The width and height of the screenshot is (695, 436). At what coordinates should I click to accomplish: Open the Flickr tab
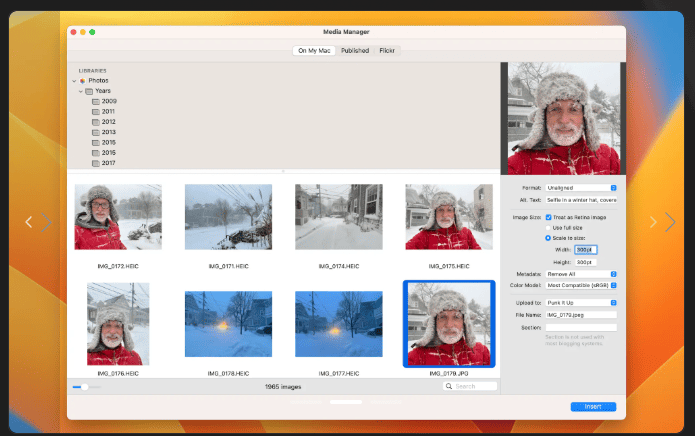(x=387, y=51)
